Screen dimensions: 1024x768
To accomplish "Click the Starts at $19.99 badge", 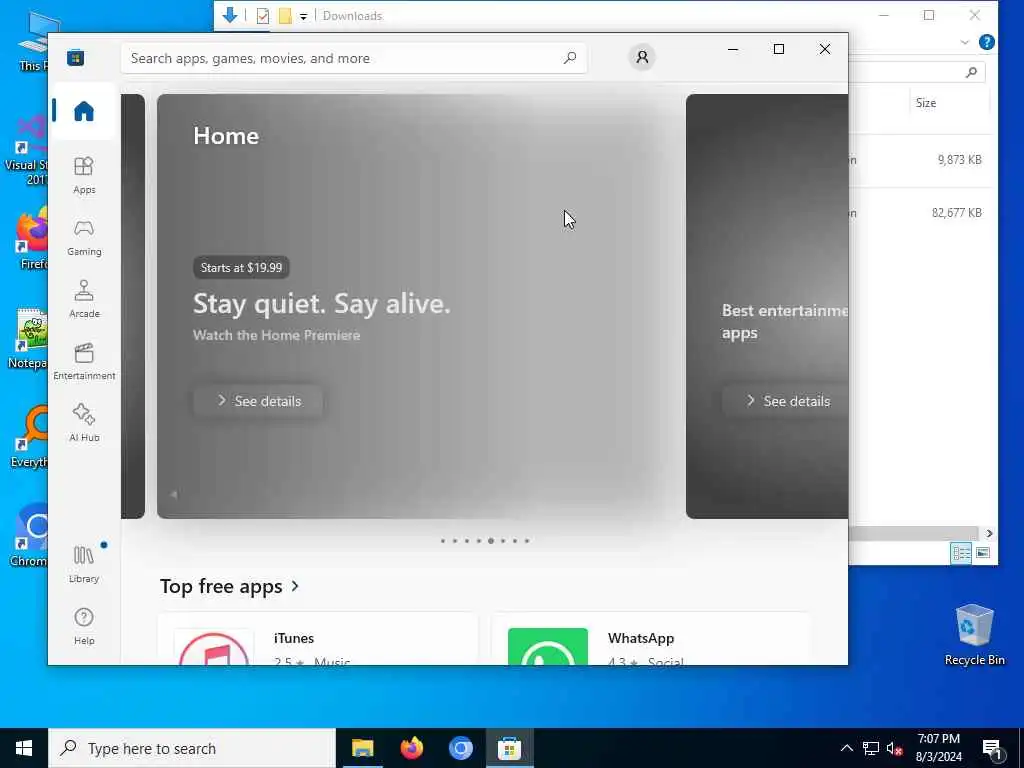I will [241, 267].
